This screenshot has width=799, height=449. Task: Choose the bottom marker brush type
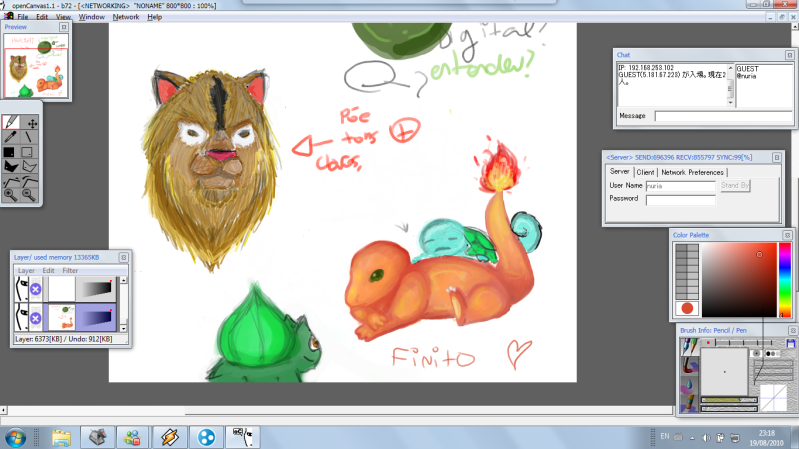(689, 403)
